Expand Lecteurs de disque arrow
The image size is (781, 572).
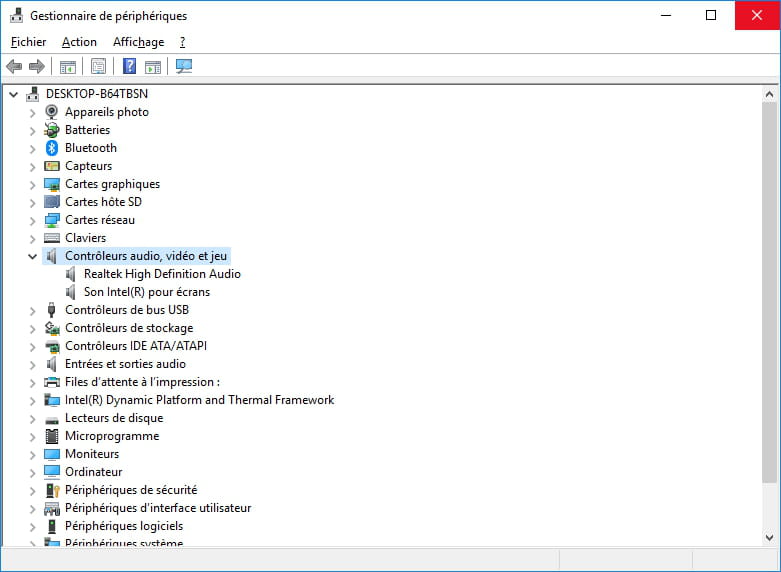tap(33, 419)
